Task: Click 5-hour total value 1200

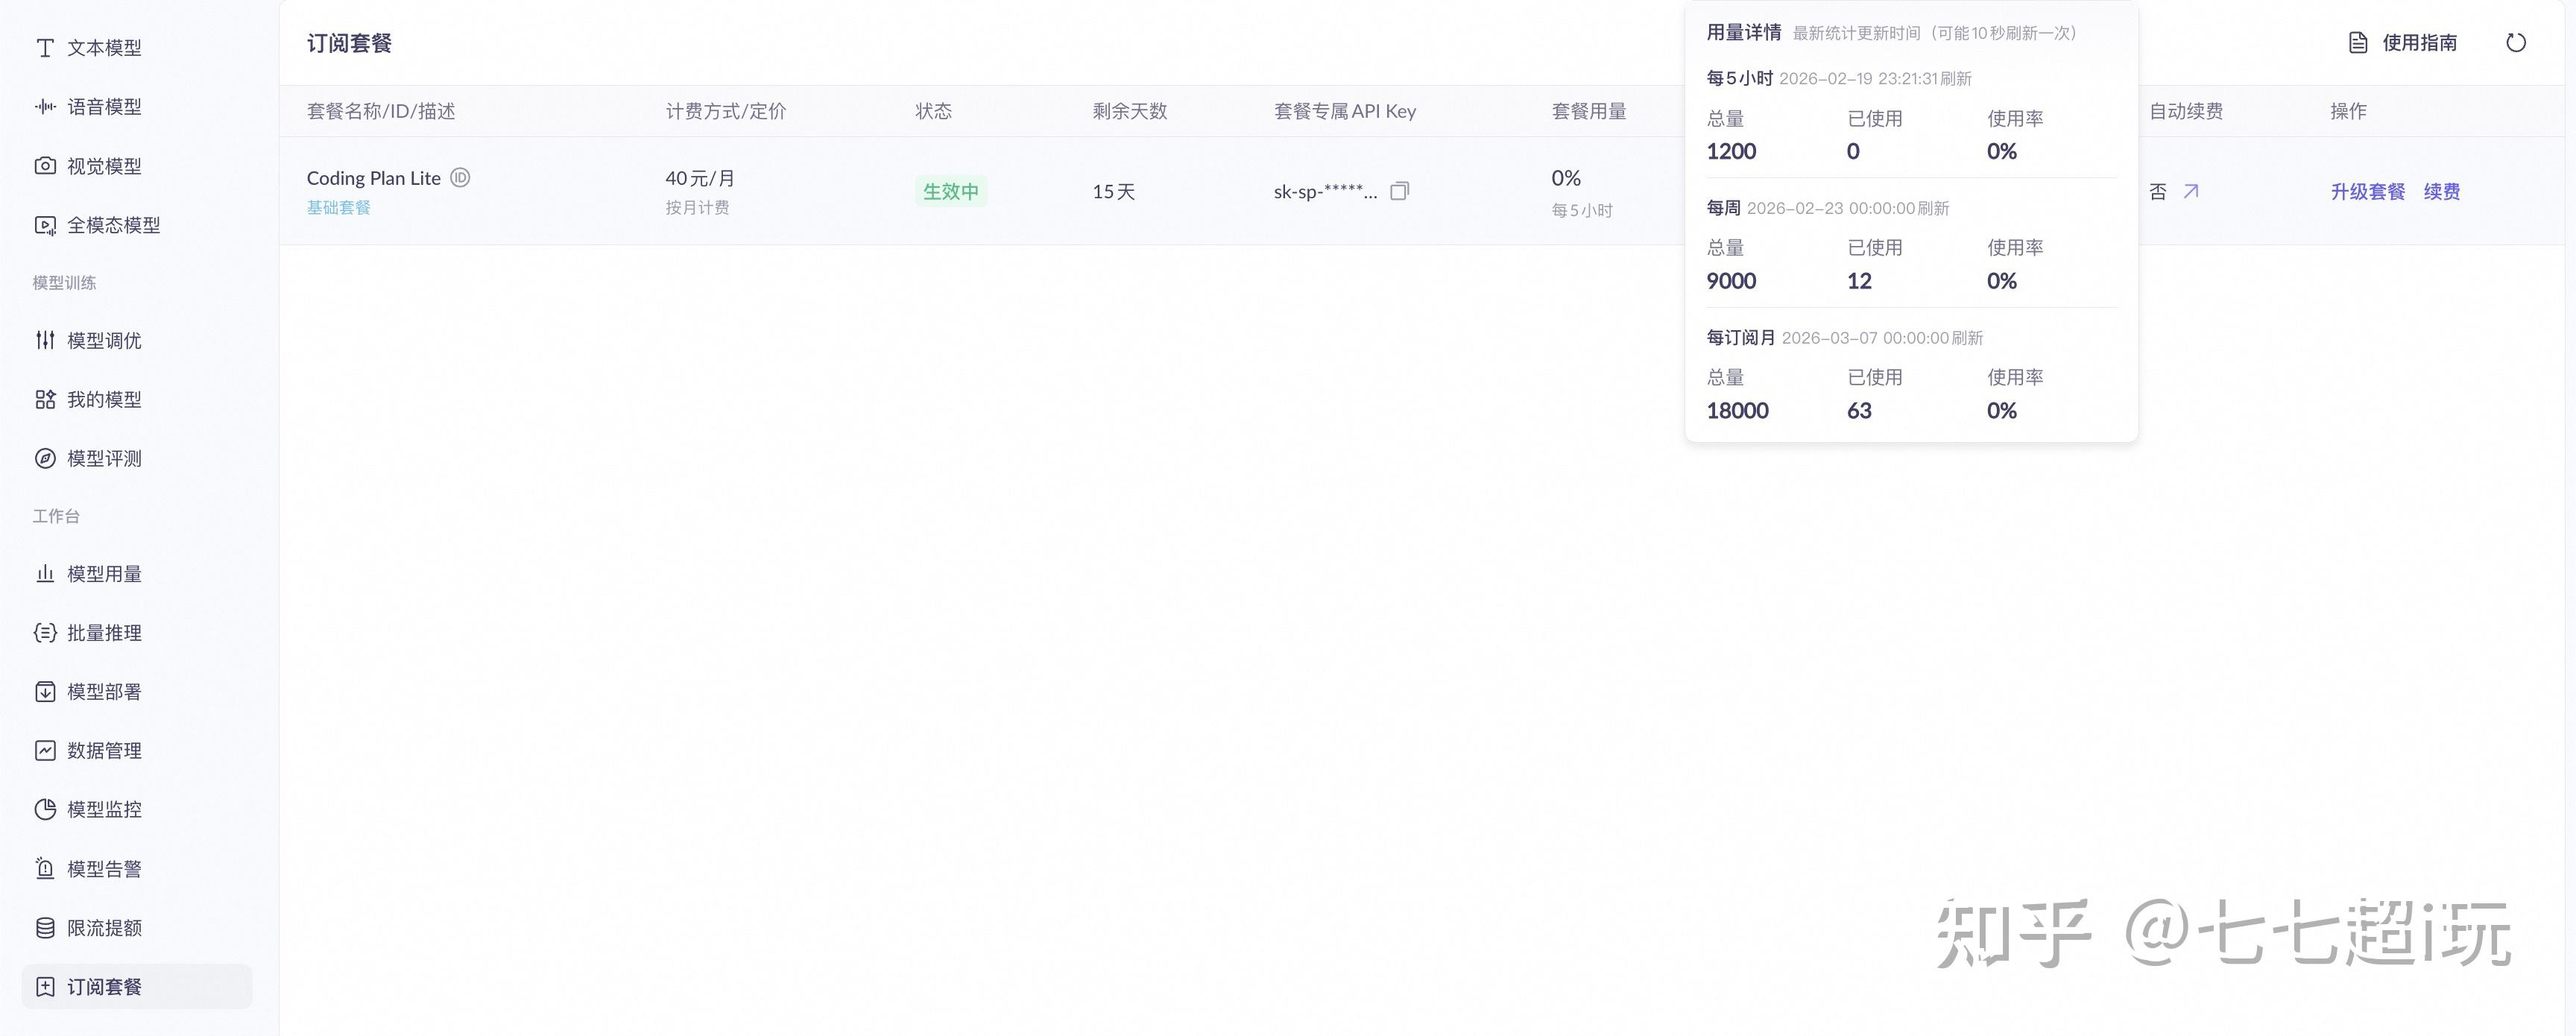Action: pyautogui.click(x=1731, y=152)
